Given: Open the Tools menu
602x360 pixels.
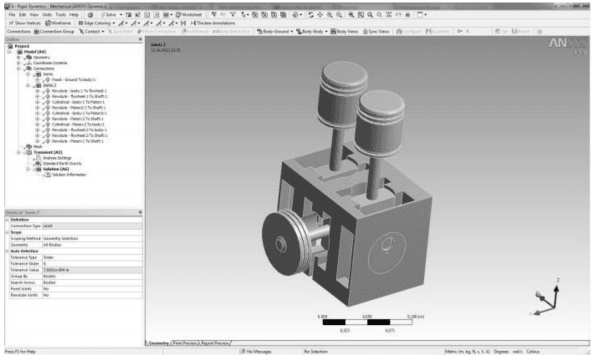Looking at the screenshot, I should (61, 15).
